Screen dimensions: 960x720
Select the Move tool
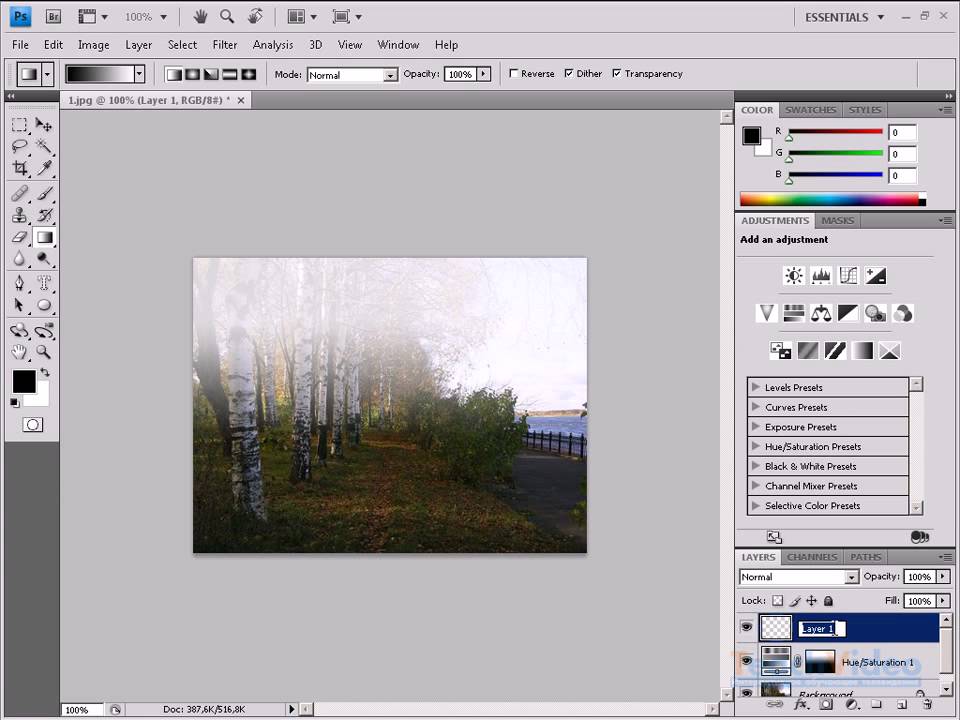click(43, 125)
